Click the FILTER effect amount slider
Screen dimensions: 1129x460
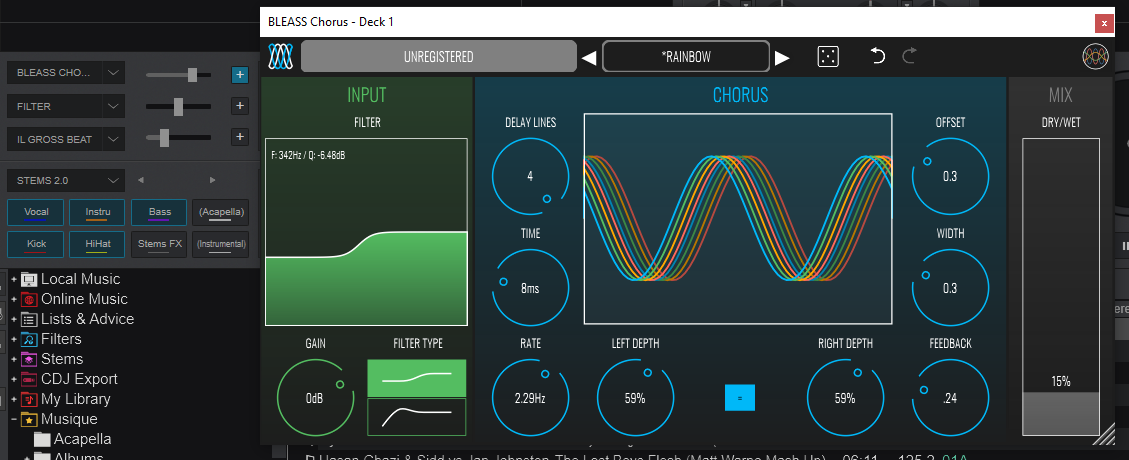(179, 107)
